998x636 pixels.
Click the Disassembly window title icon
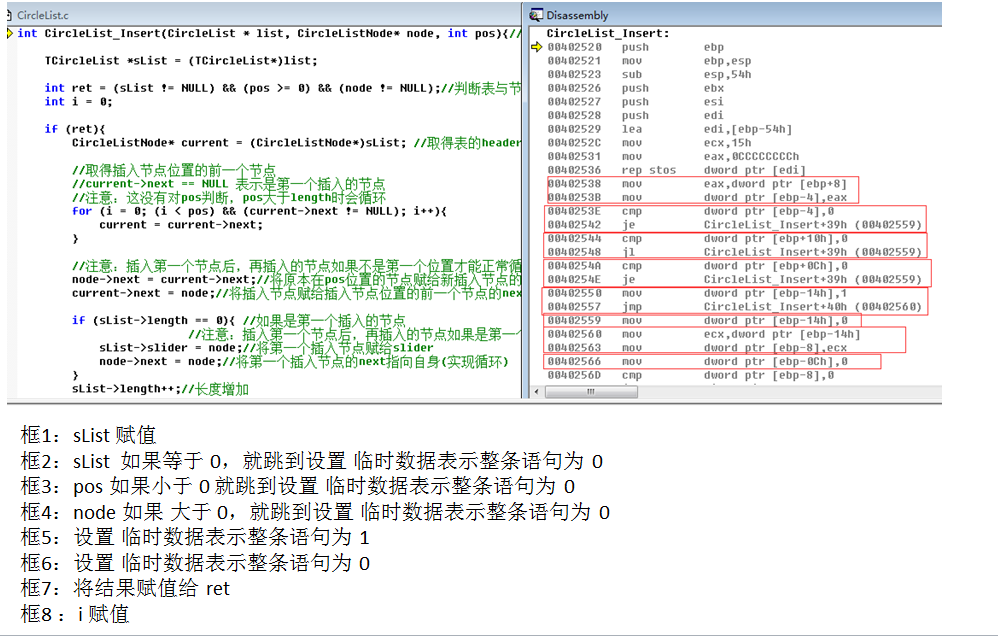[537, 15]
